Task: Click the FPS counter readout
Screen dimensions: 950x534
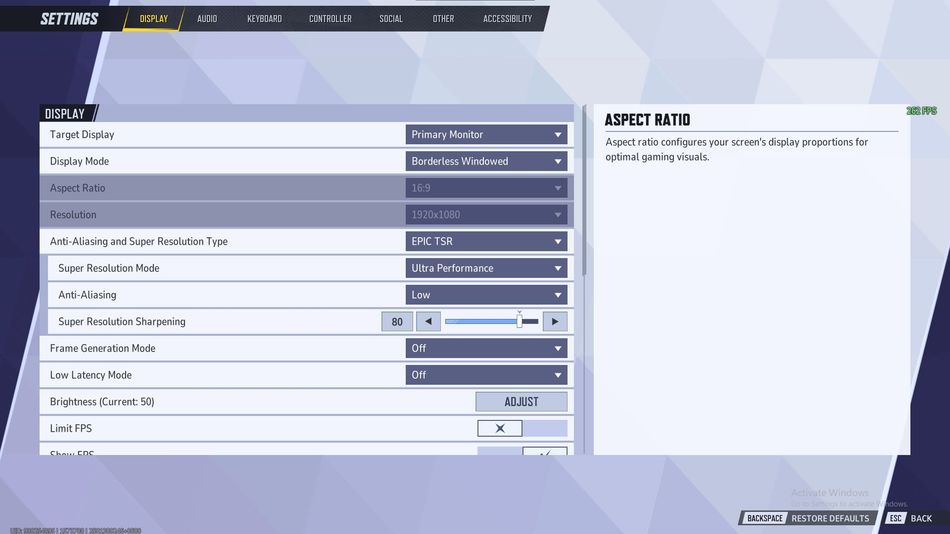Action: (x=921, y=111)
